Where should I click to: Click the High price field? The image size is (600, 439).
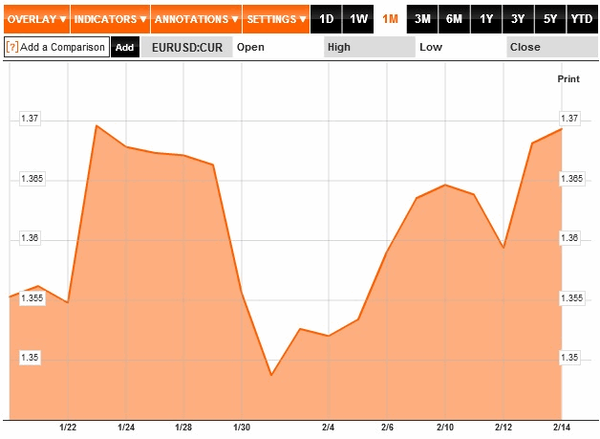pyautogui.click(x=370, y=47)
